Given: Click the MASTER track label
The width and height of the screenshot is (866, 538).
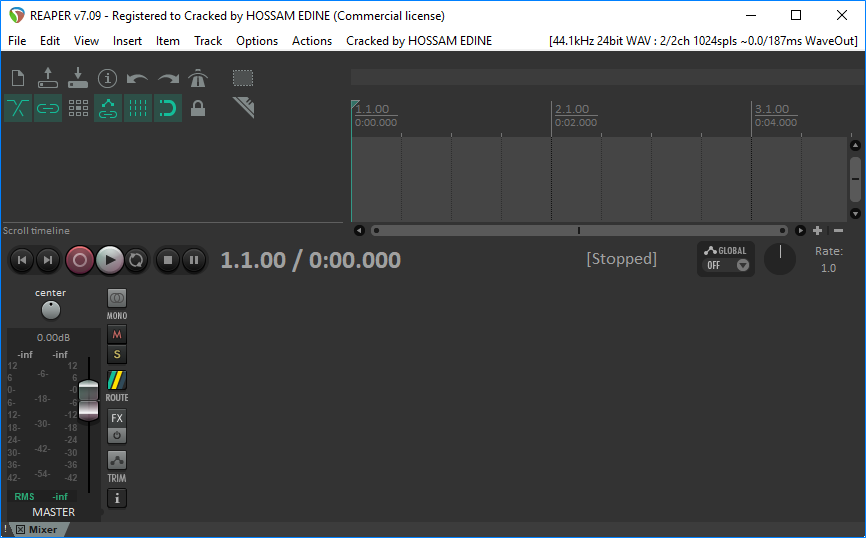Looking at the screenshot, I should click(x=54, y=512).
